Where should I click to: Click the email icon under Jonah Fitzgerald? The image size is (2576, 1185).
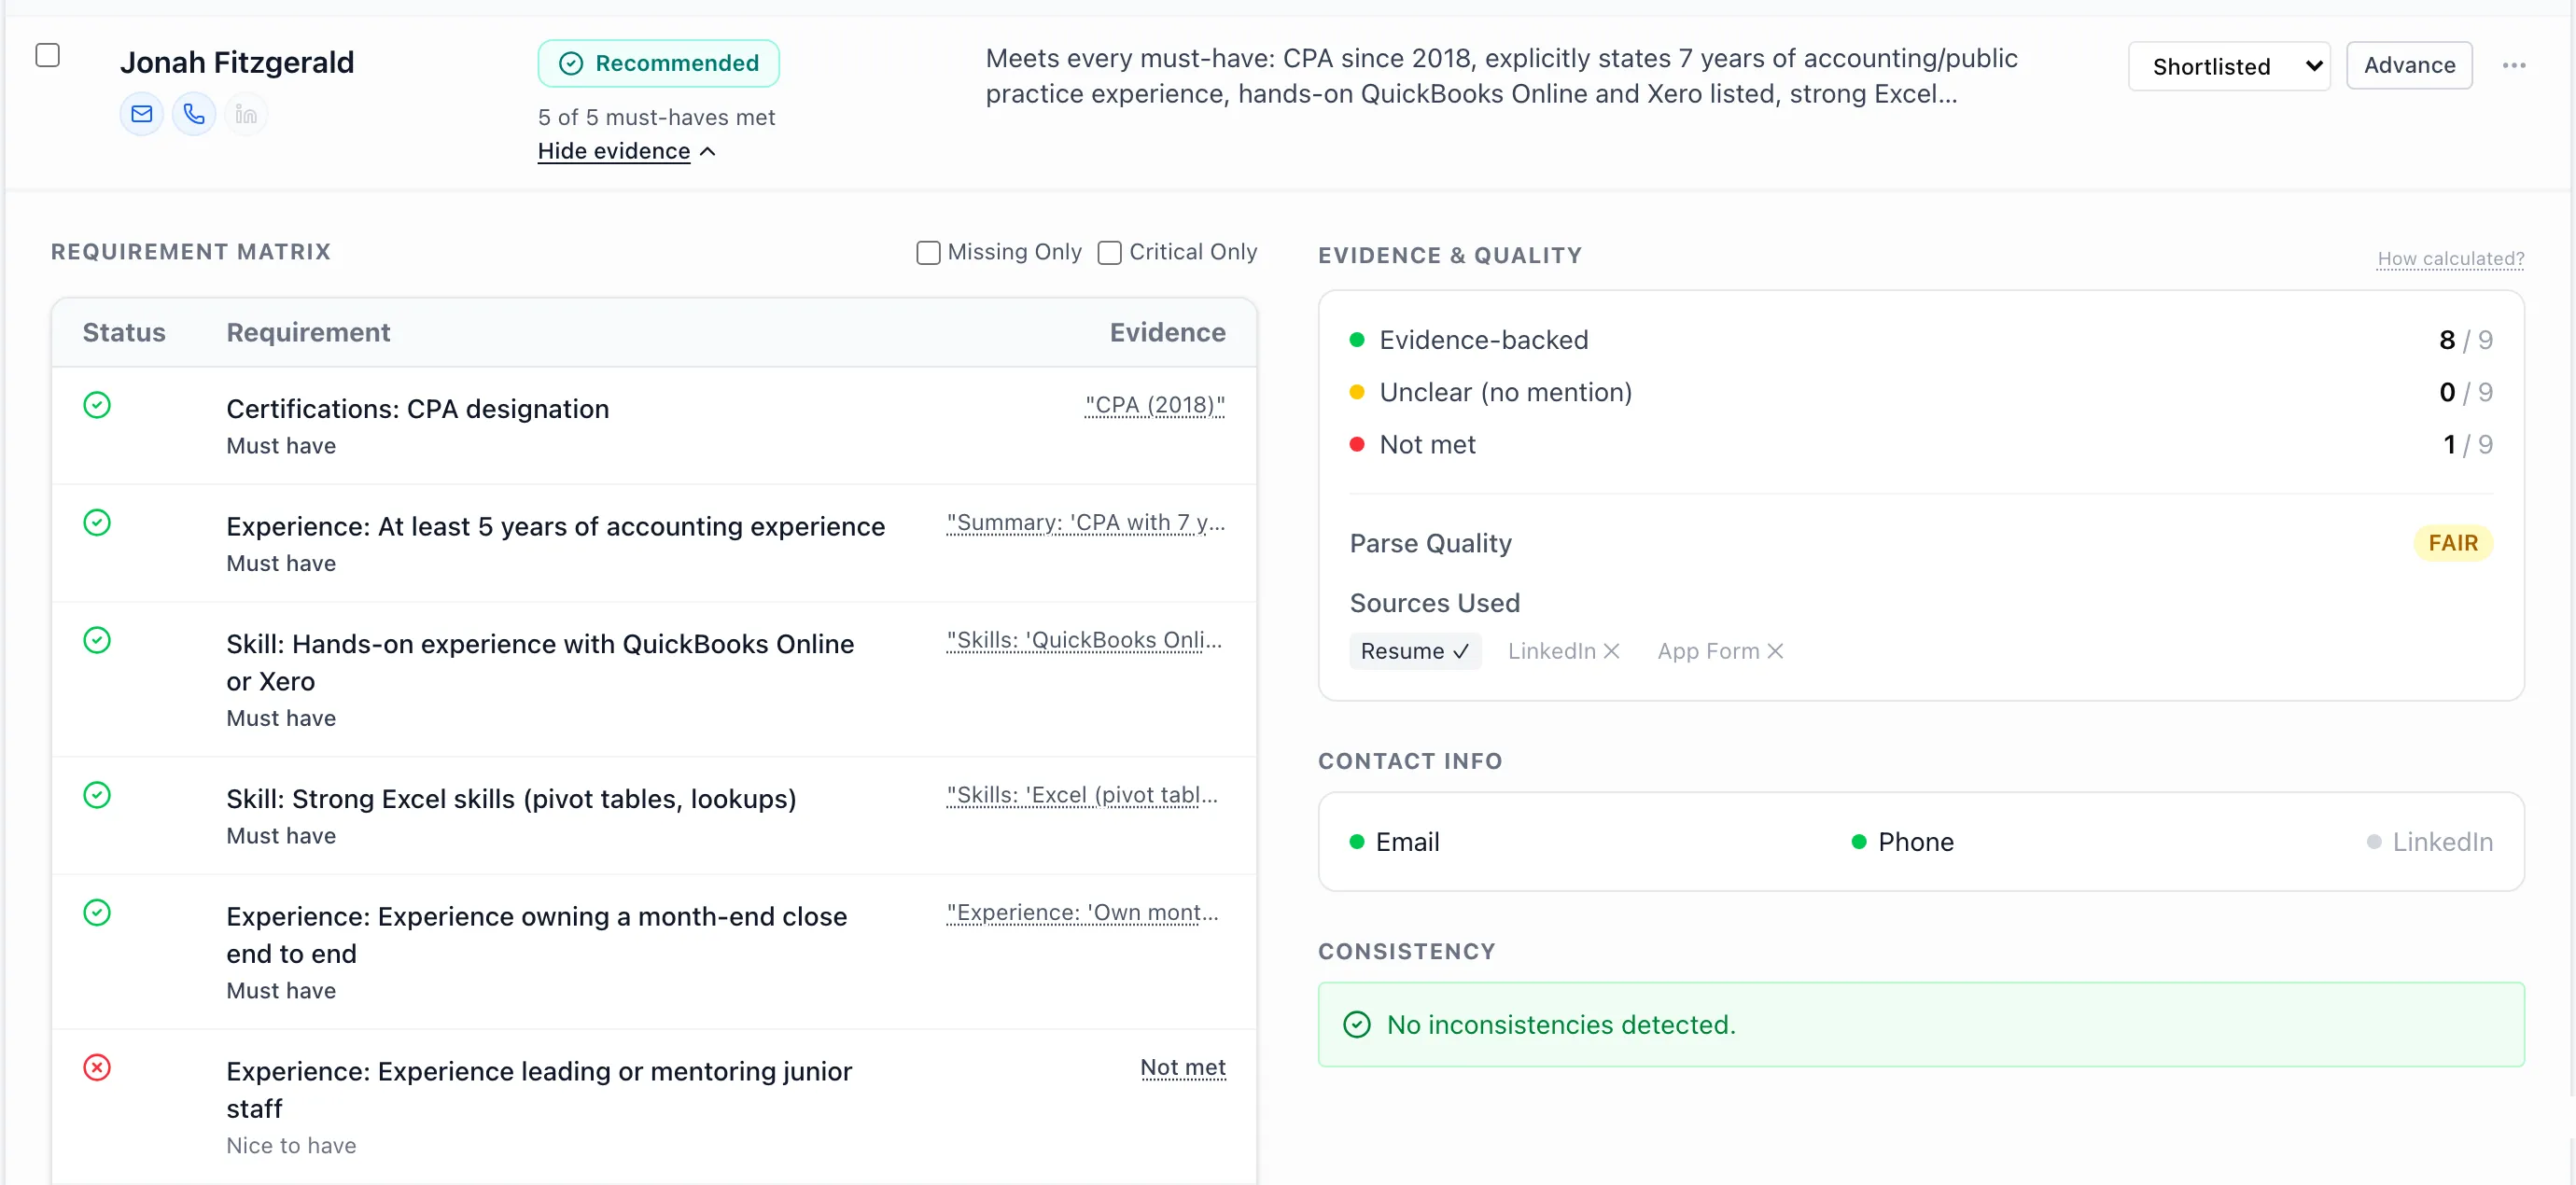[142, 114]
